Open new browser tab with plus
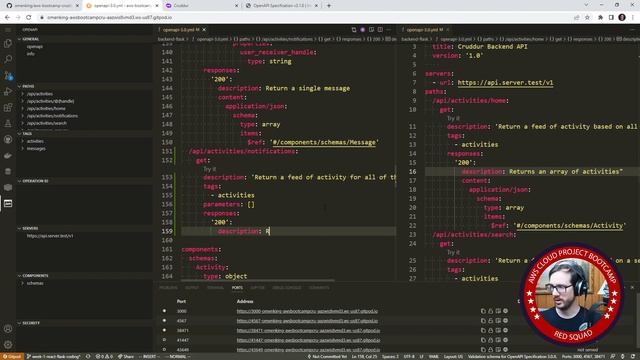The image size is (640, 360). (329, 6)
